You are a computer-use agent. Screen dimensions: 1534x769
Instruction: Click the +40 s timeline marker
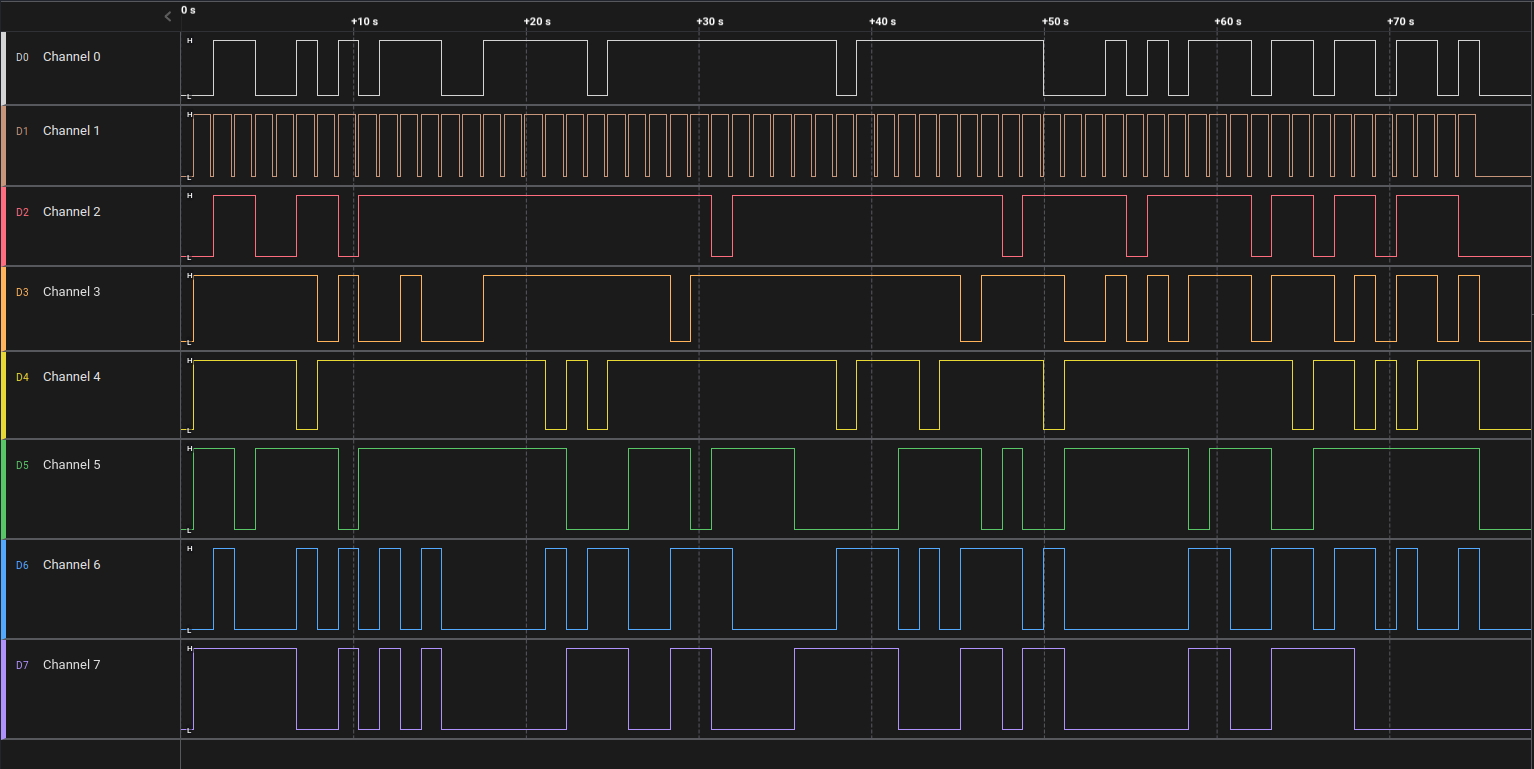click(883, 21)
